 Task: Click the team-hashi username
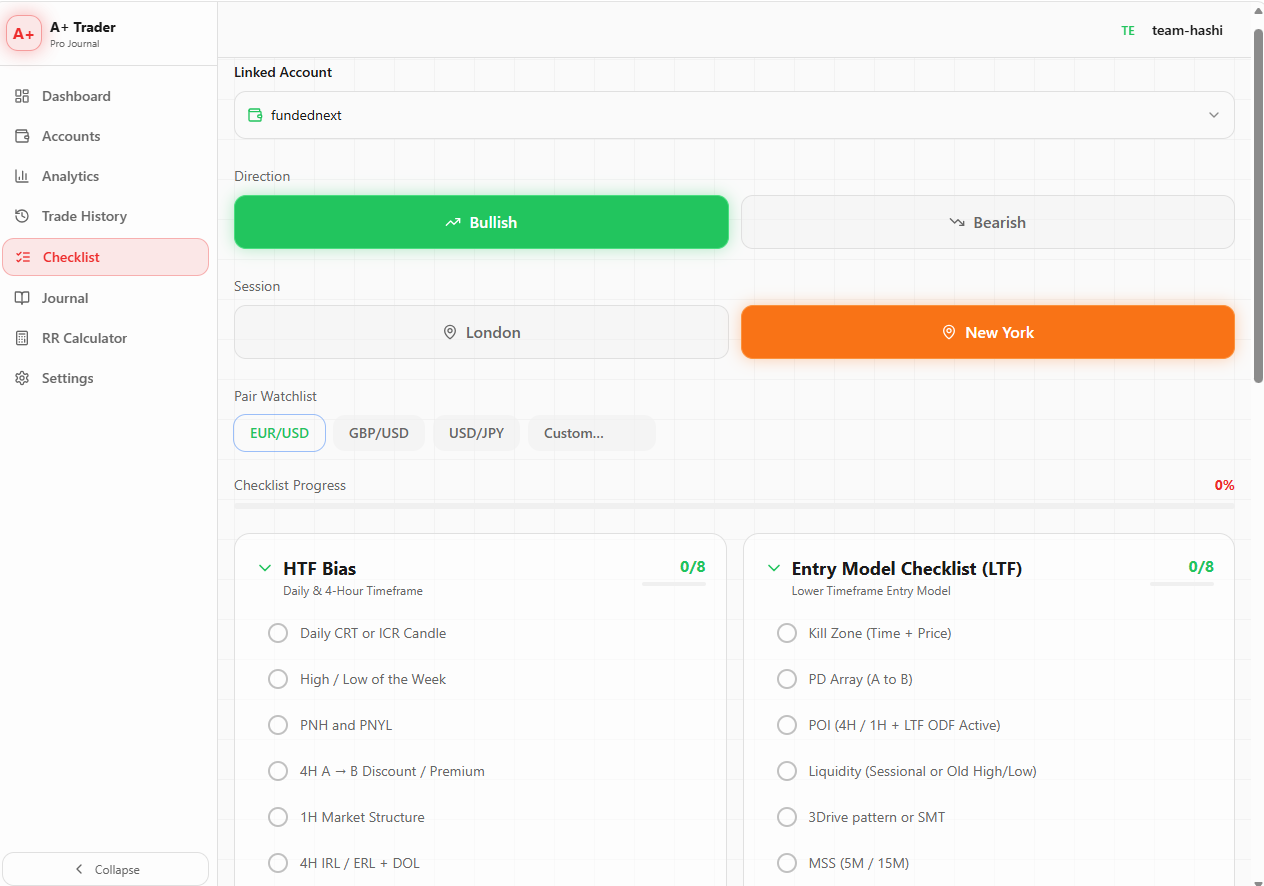tap(1187, 30)
